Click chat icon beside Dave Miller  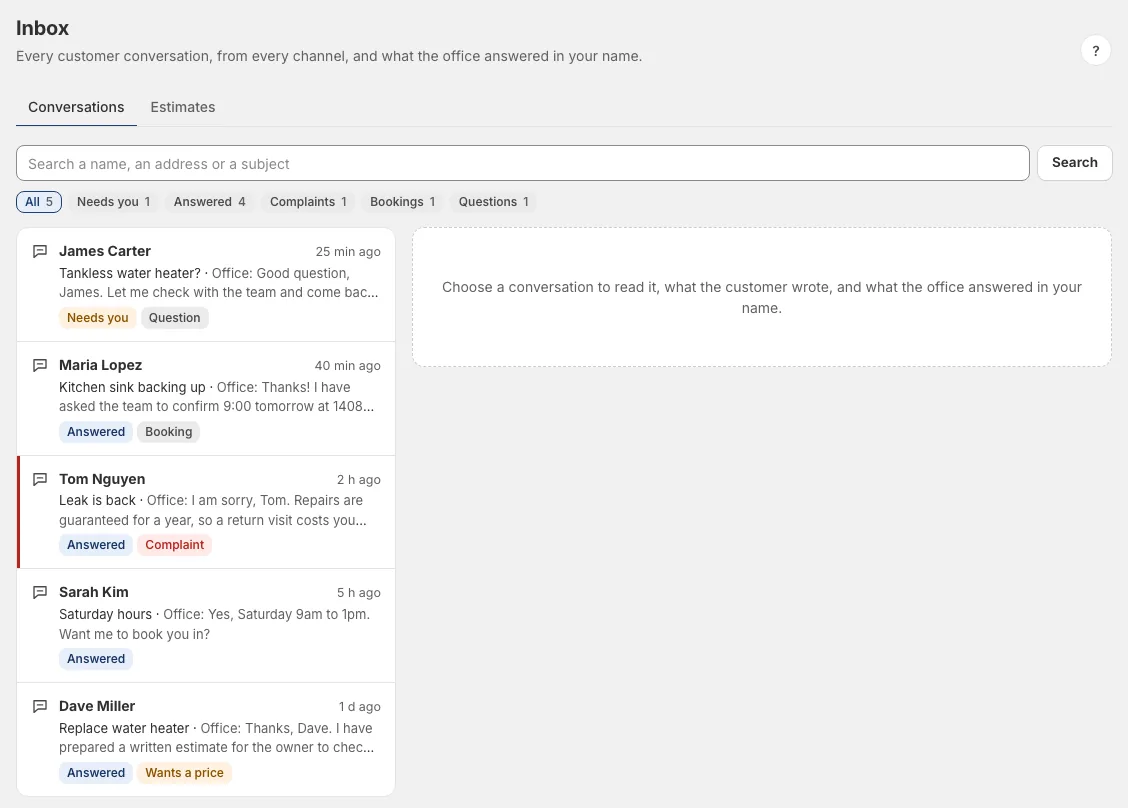point(40,707)
